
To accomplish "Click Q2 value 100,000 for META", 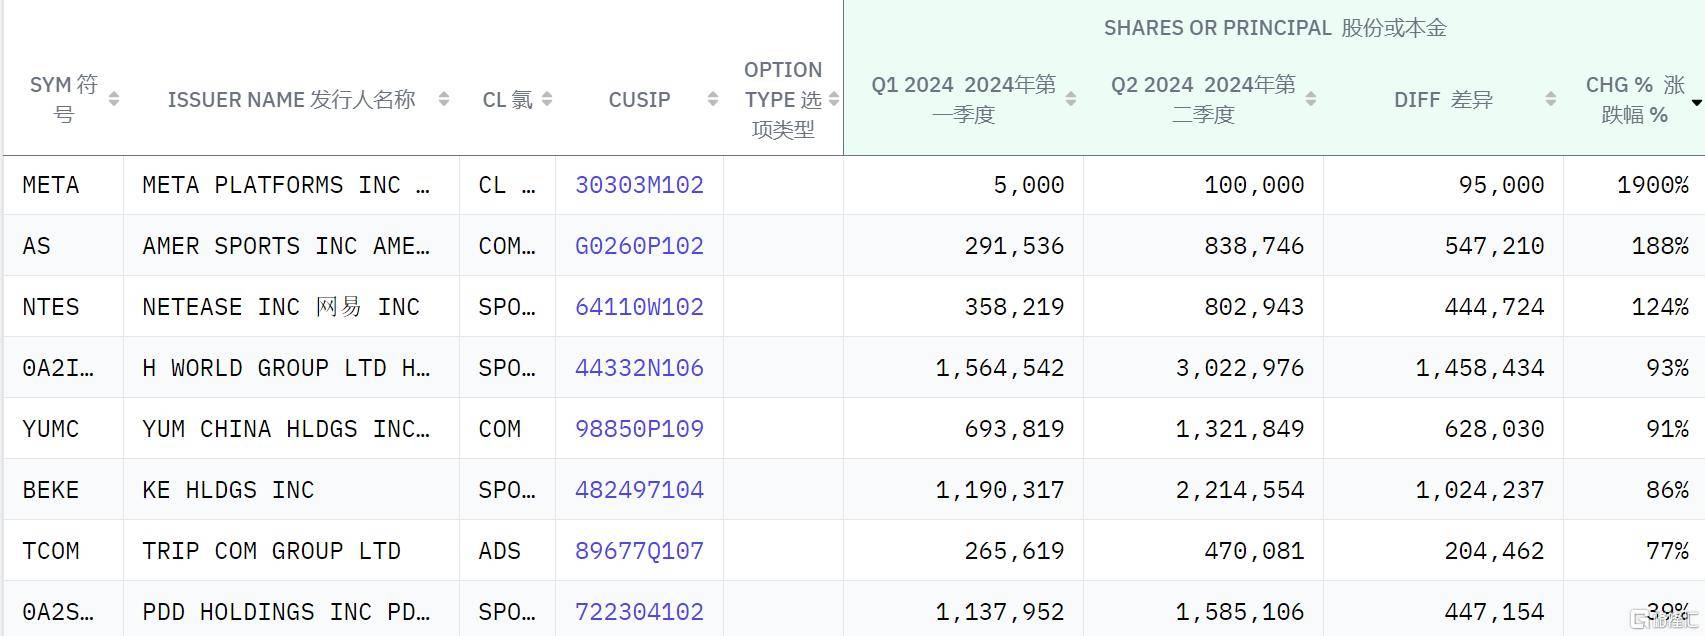I will (1254, 185).
